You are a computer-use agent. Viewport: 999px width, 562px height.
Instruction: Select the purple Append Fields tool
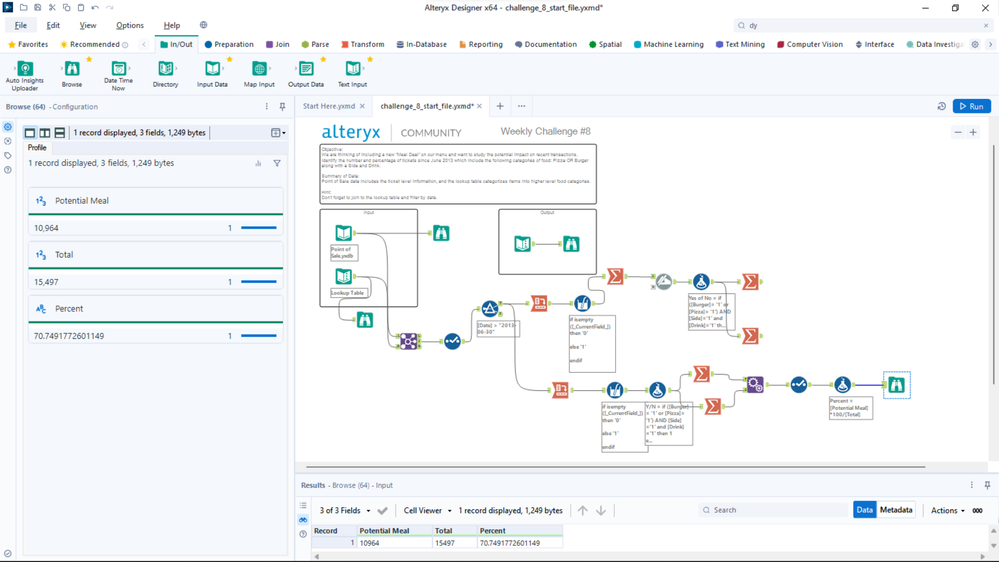click(x=755, y=385)
